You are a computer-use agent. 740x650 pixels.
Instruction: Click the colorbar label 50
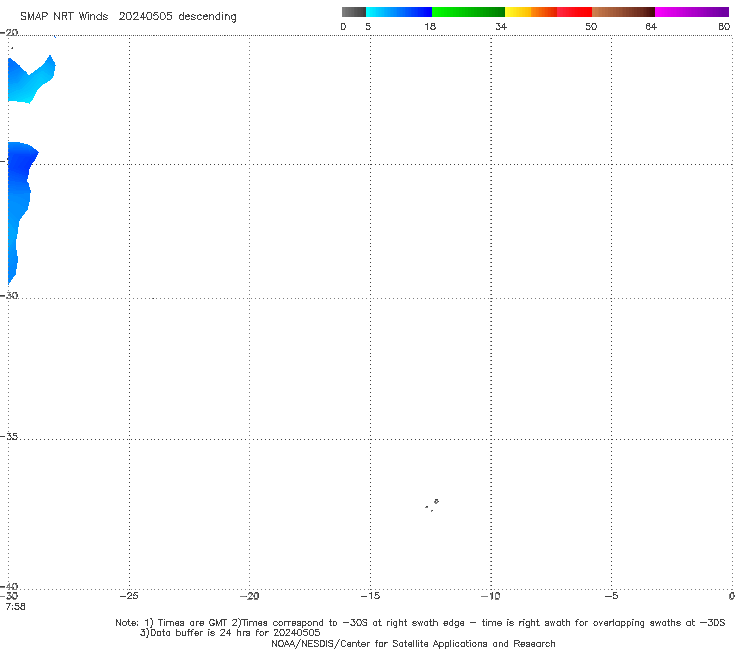(591, 26)
